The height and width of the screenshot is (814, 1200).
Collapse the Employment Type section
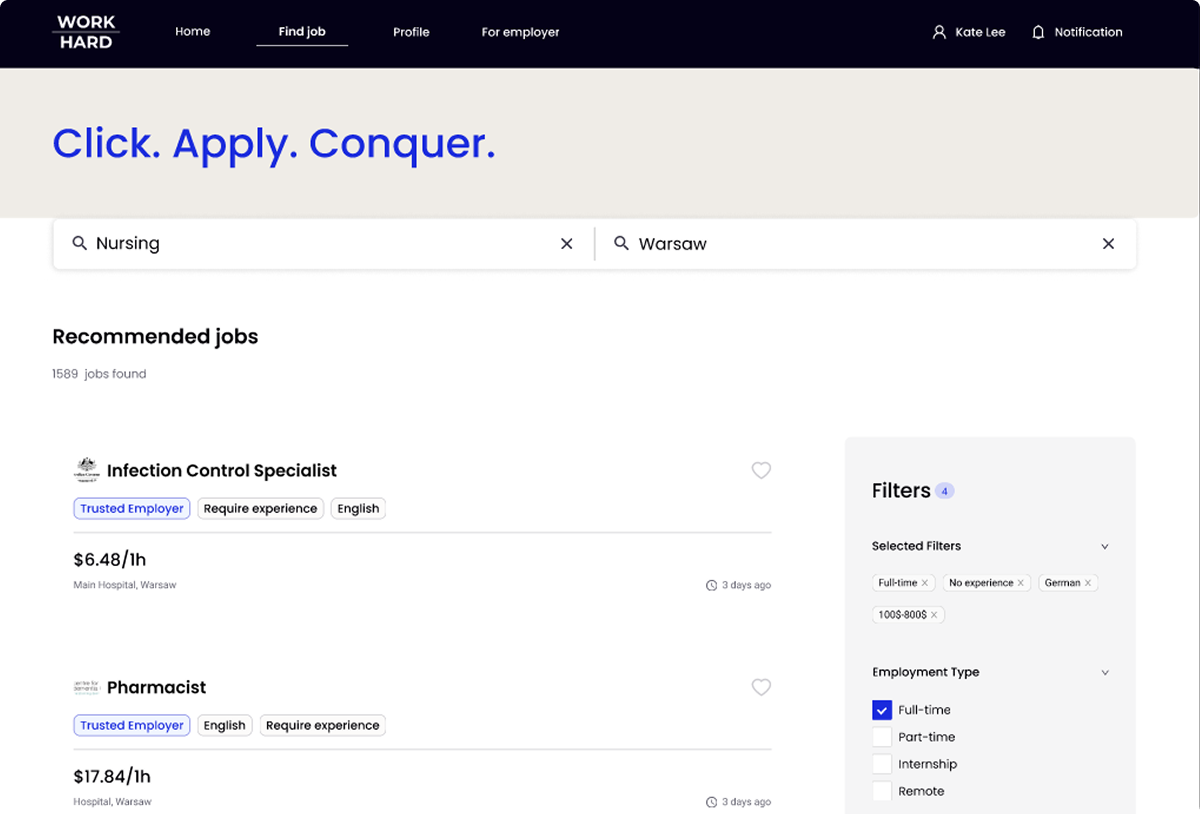1105,673
